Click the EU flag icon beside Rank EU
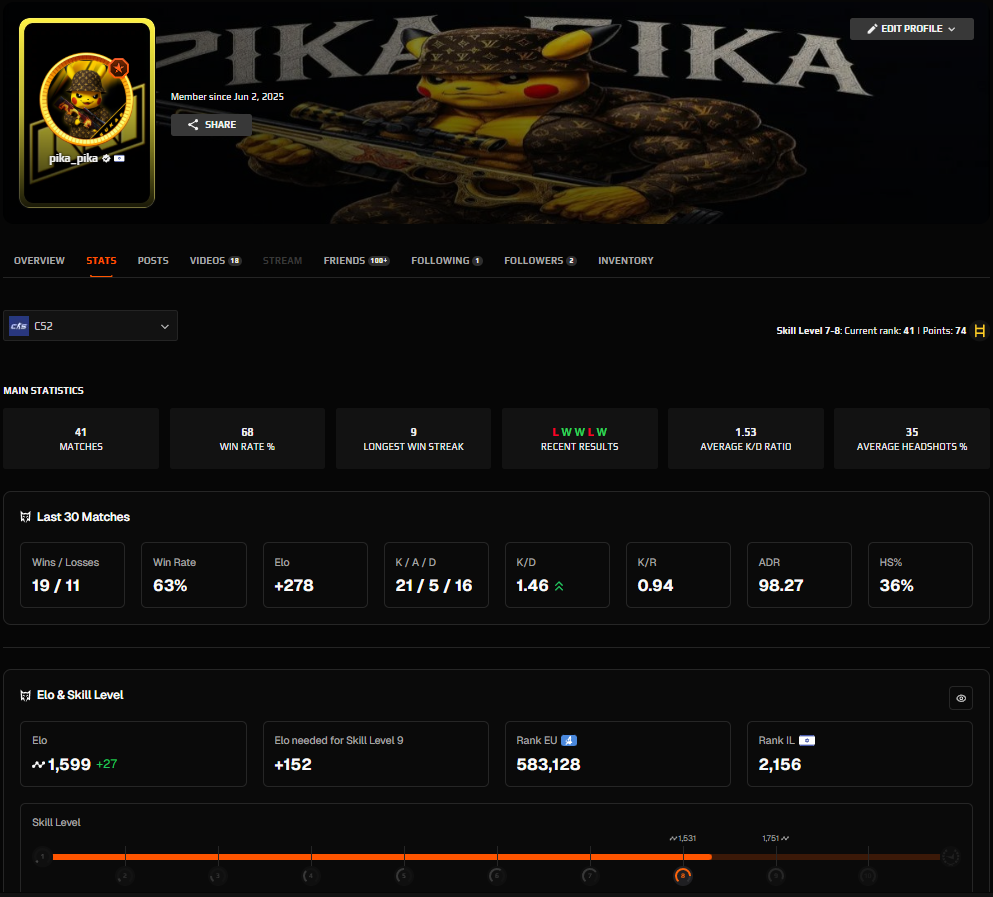Image resolution: width=993 pixels, height=897 pixels. click(x=569, y=741)
